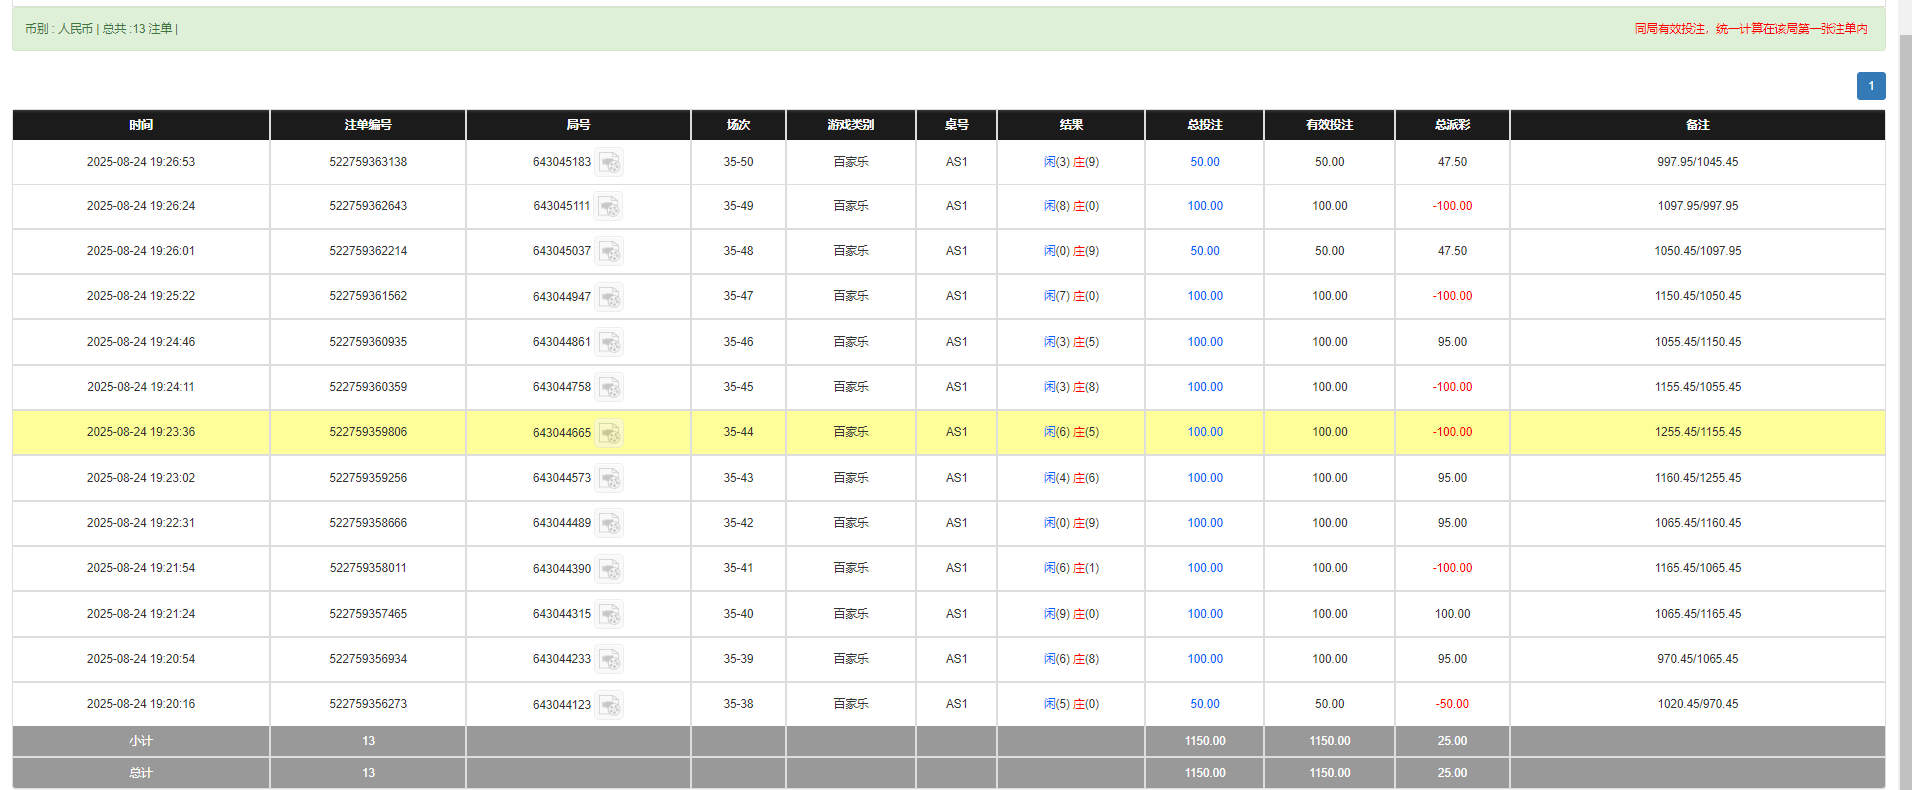Open replay icon for round 643044665
Screen dimensions: 1912x790
point(609,433)
